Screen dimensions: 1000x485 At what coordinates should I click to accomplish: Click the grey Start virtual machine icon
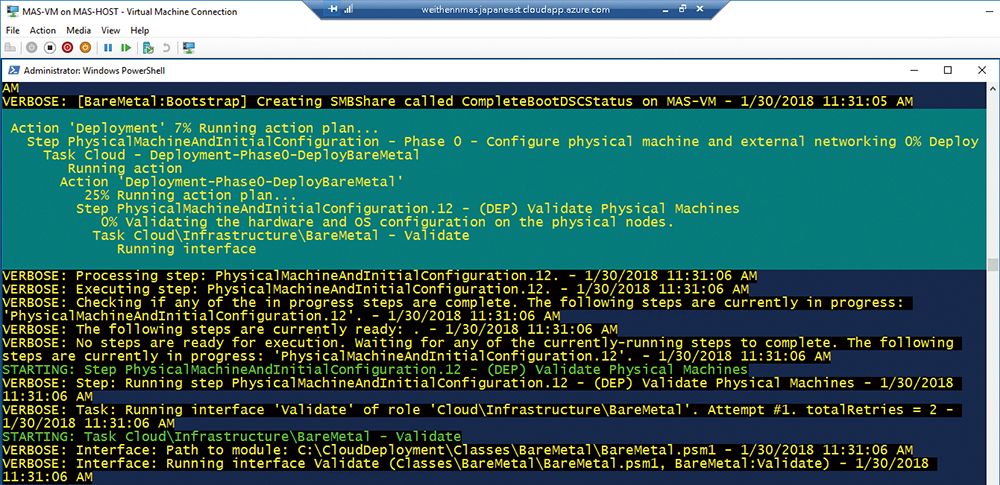32,47
